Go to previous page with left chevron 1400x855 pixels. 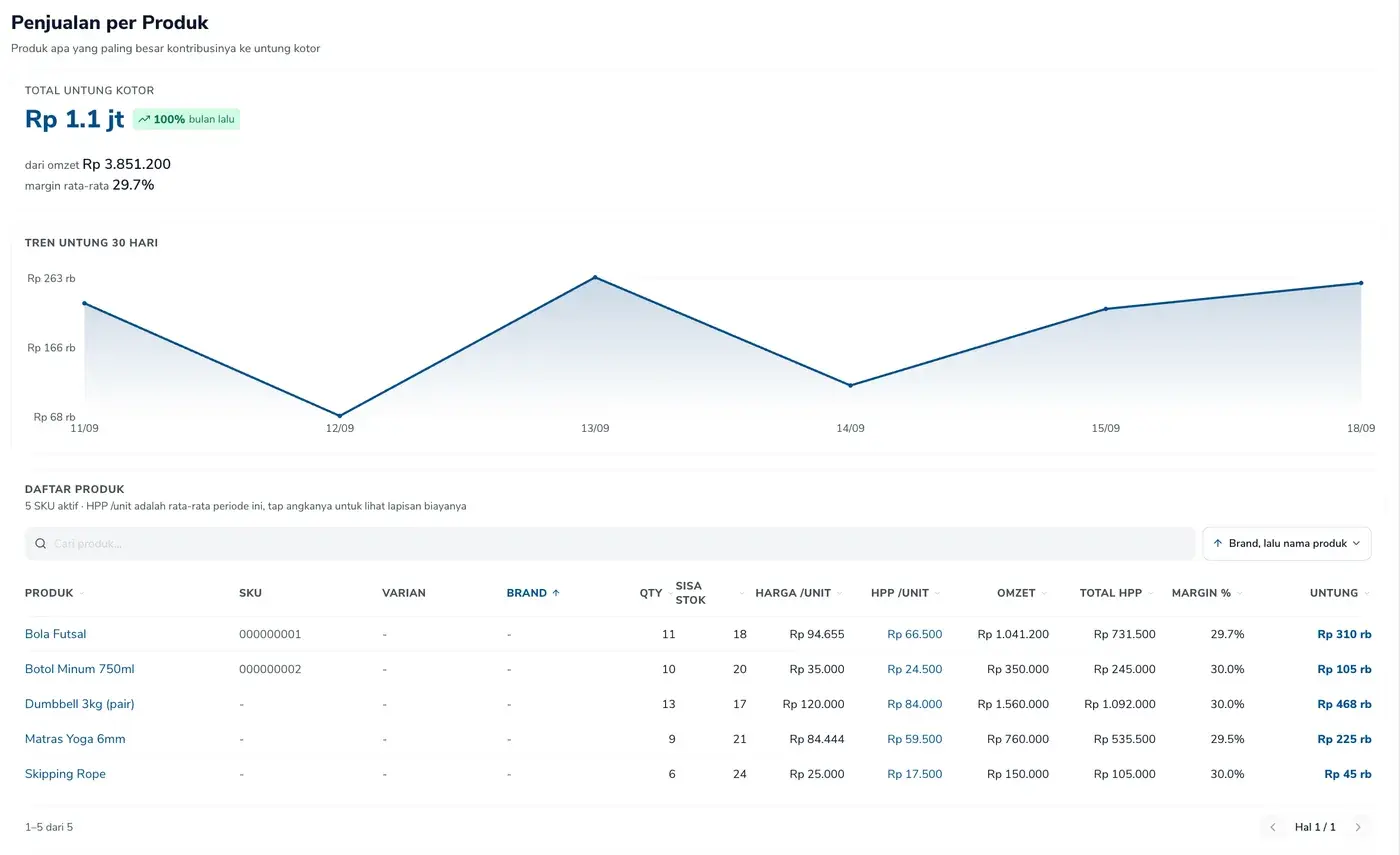click(x=1273, y=827)
